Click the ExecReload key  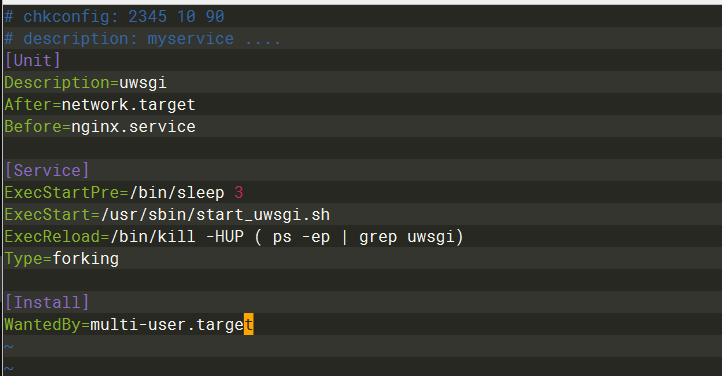52,237
